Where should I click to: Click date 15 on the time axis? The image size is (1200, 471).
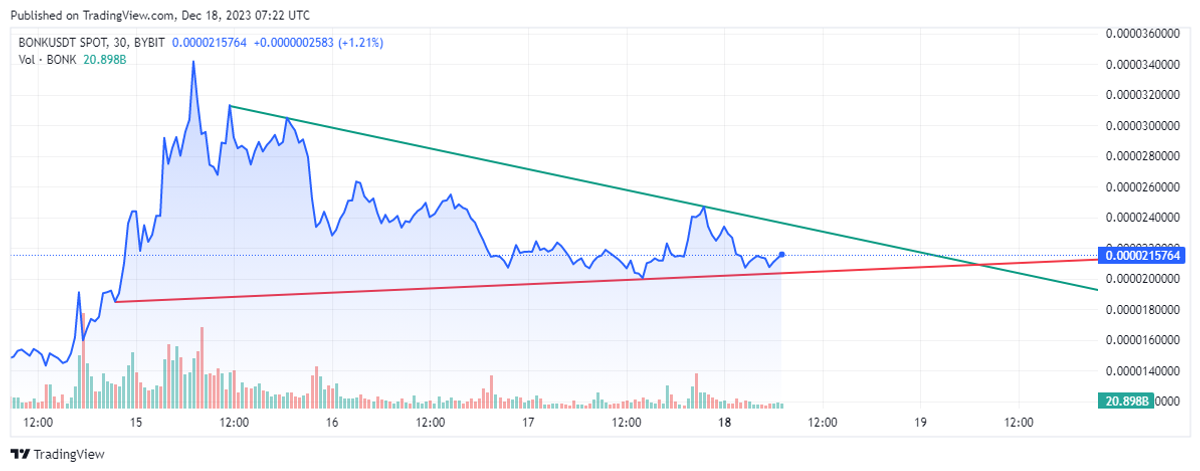click(x=136, y=423)
